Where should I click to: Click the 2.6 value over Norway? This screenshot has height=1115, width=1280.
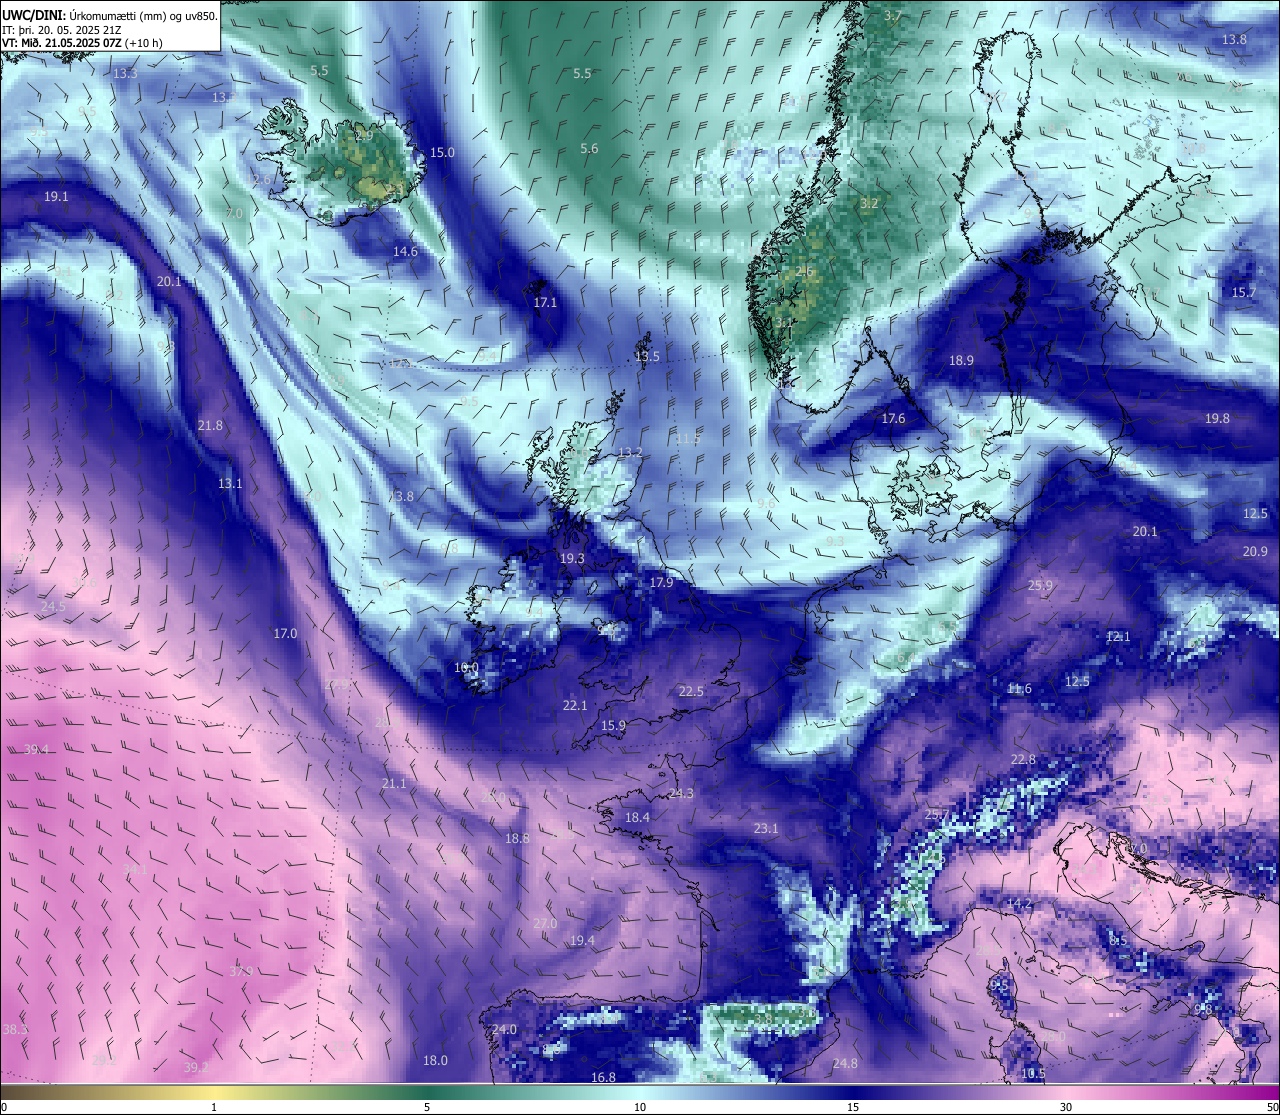point(805,271)
